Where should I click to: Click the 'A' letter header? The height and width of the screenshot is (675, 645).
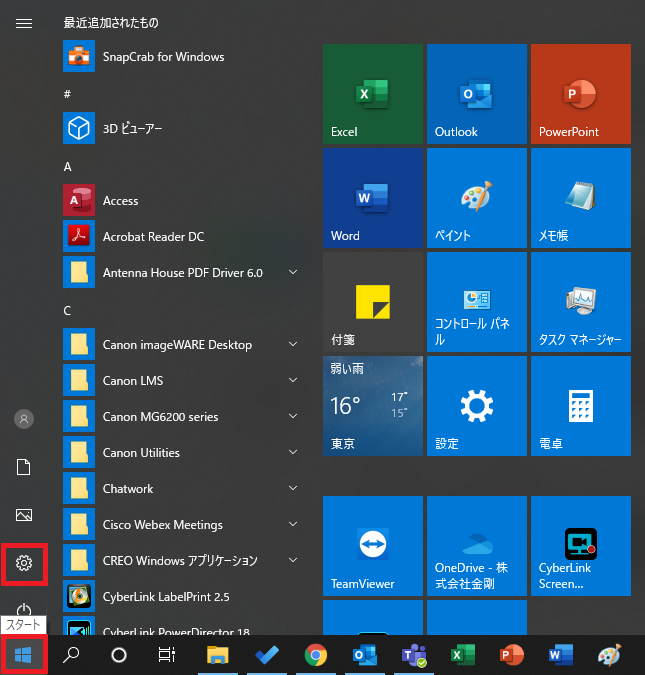coord(68,167)
